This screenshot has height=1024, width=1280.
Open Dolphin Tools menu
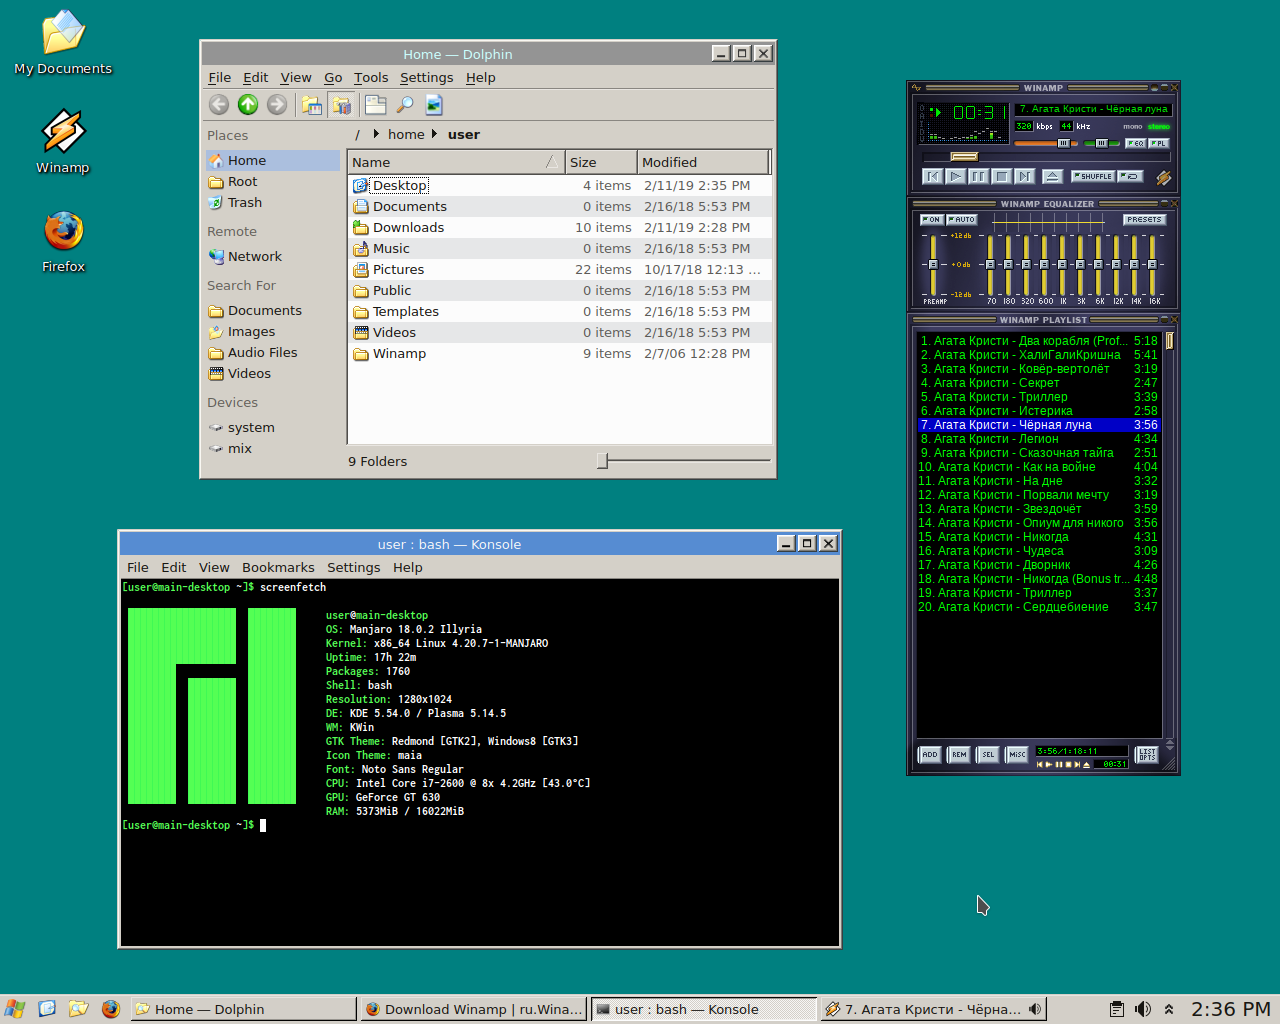click(x=371, y=77)
